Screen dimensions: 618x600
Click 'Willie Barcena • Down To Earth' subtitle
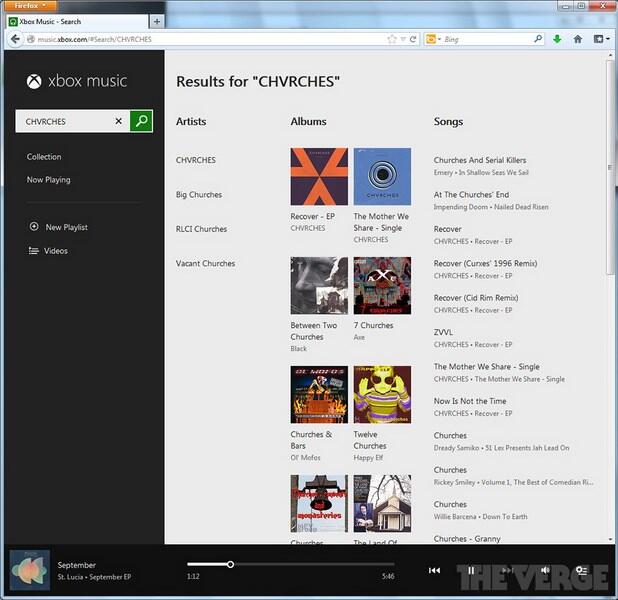point(480,516)
